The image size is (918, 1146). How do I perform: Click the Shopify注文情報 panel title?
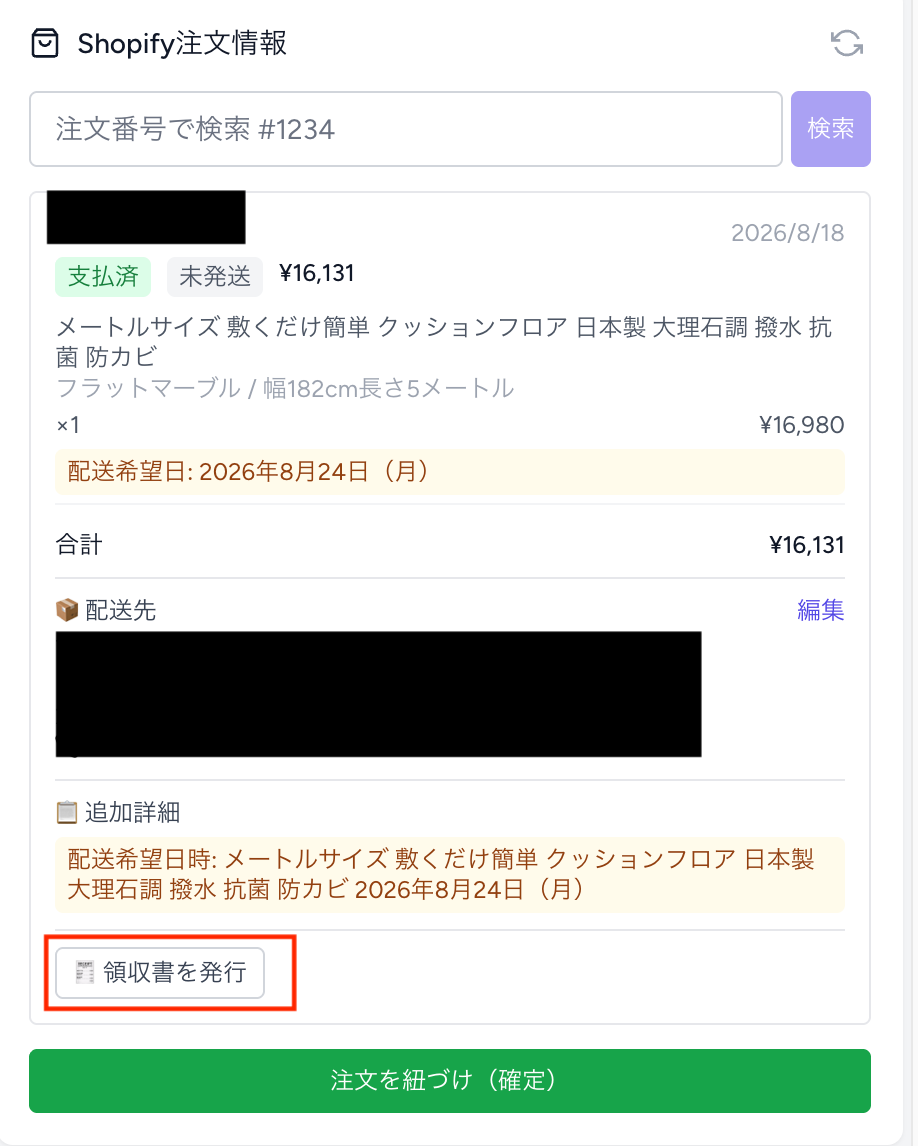[182, 43]
